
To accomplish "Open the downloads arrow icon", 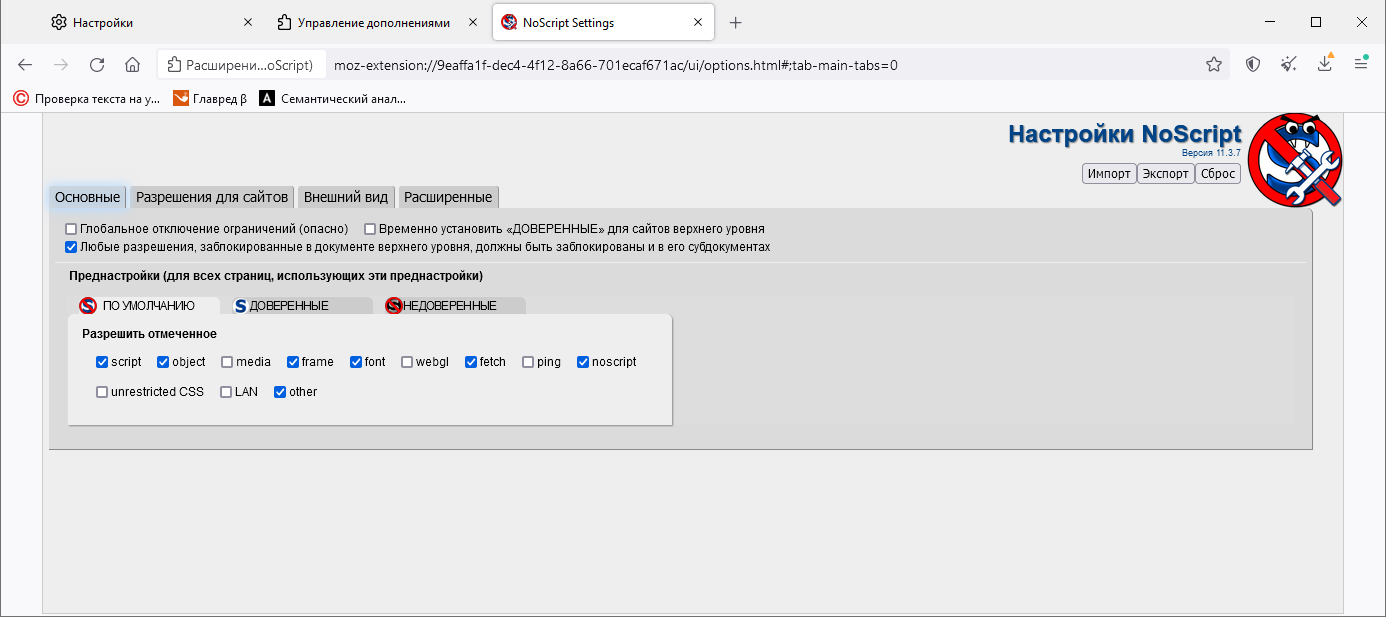I will pyautogui.click(x=1325, y=65).
